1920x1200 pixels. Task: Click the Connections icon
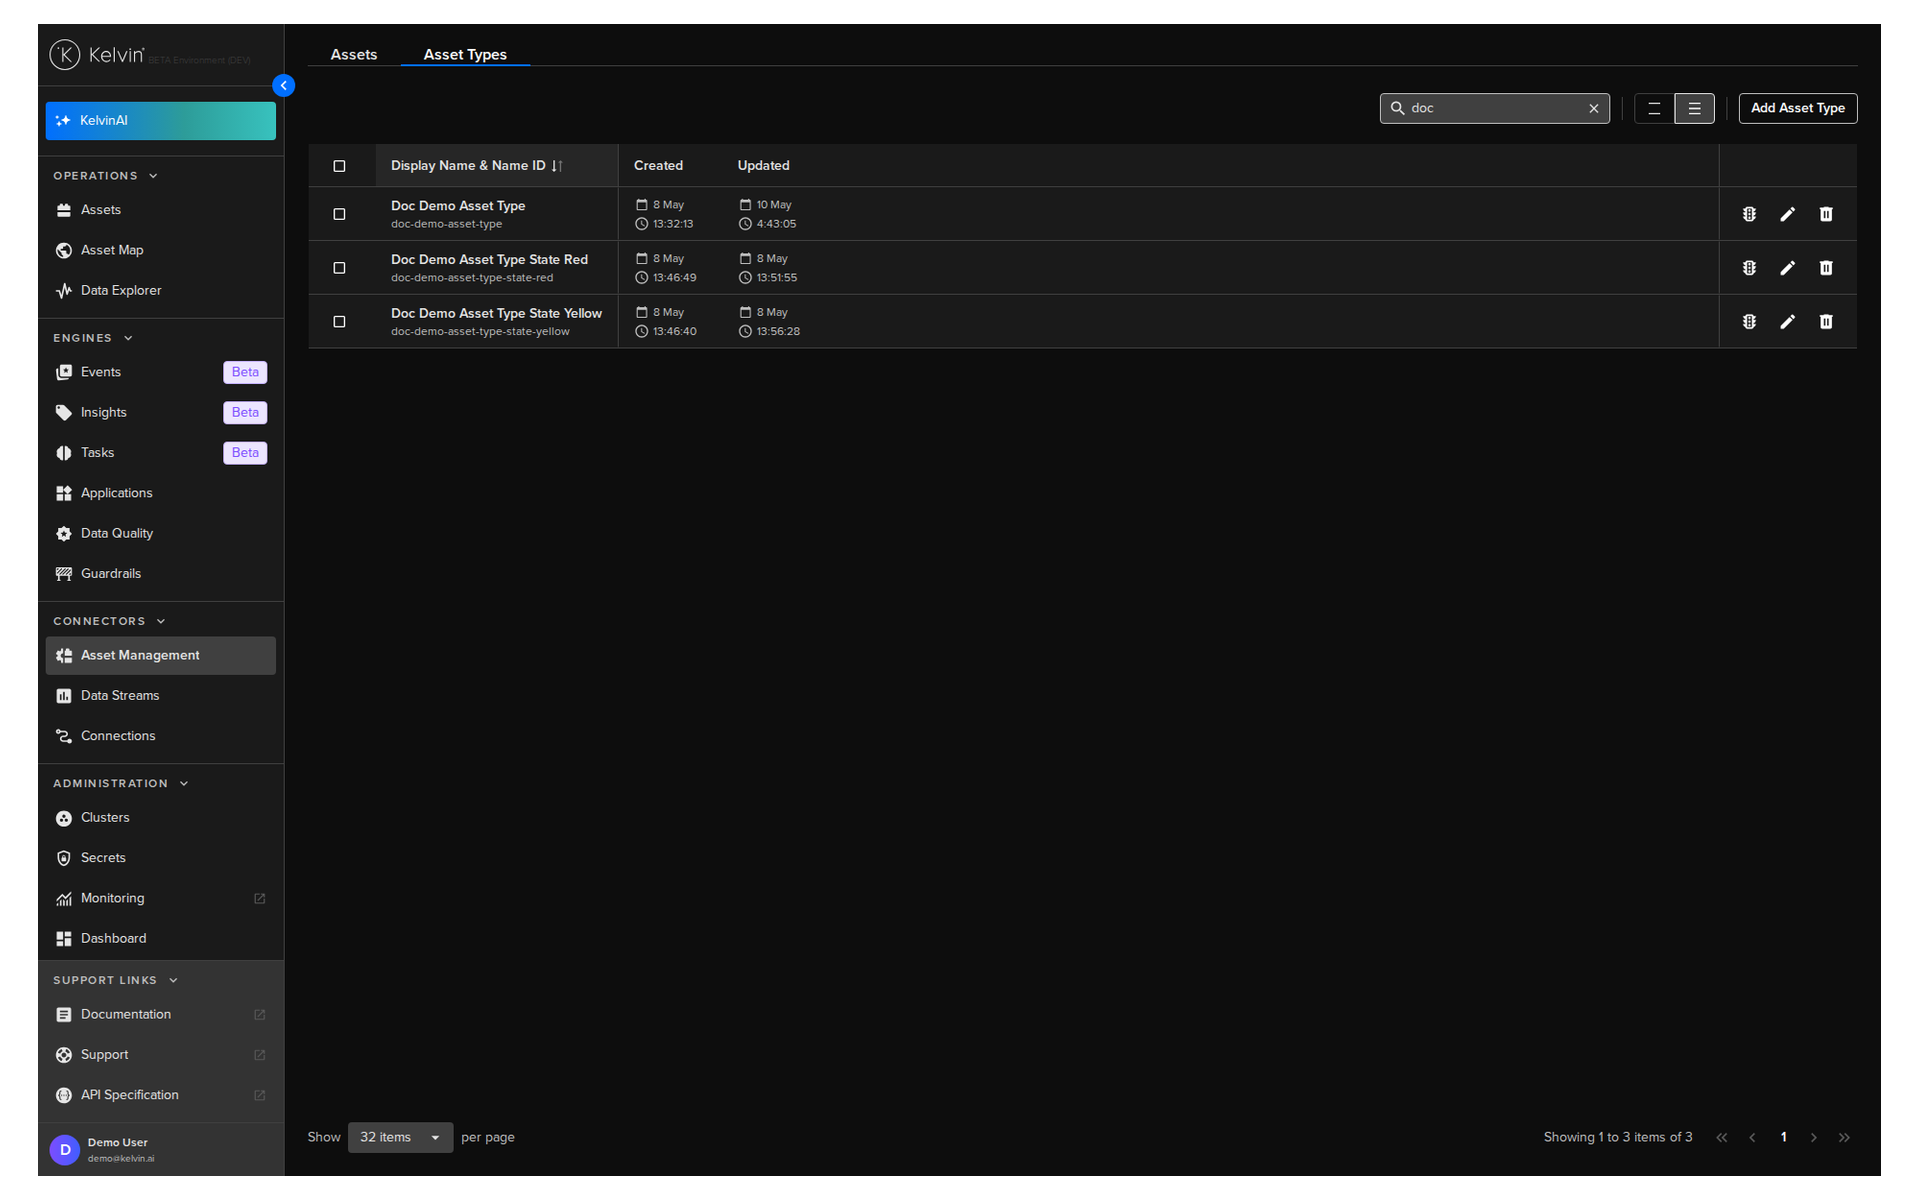[64, 736]
